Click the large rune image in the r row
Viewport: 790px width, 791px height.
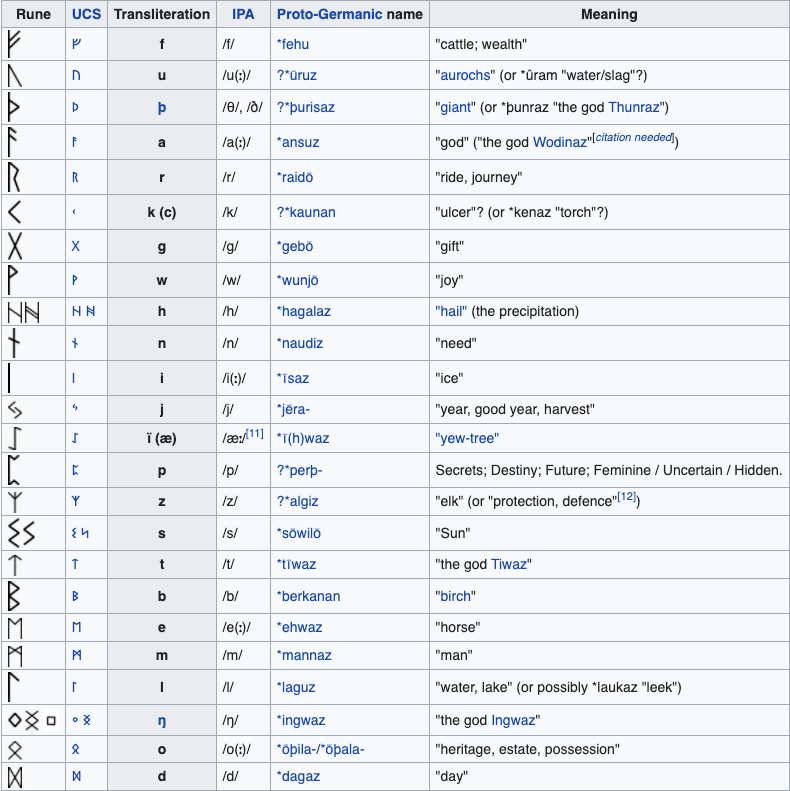pyautogui.click(x=15, y=177)
